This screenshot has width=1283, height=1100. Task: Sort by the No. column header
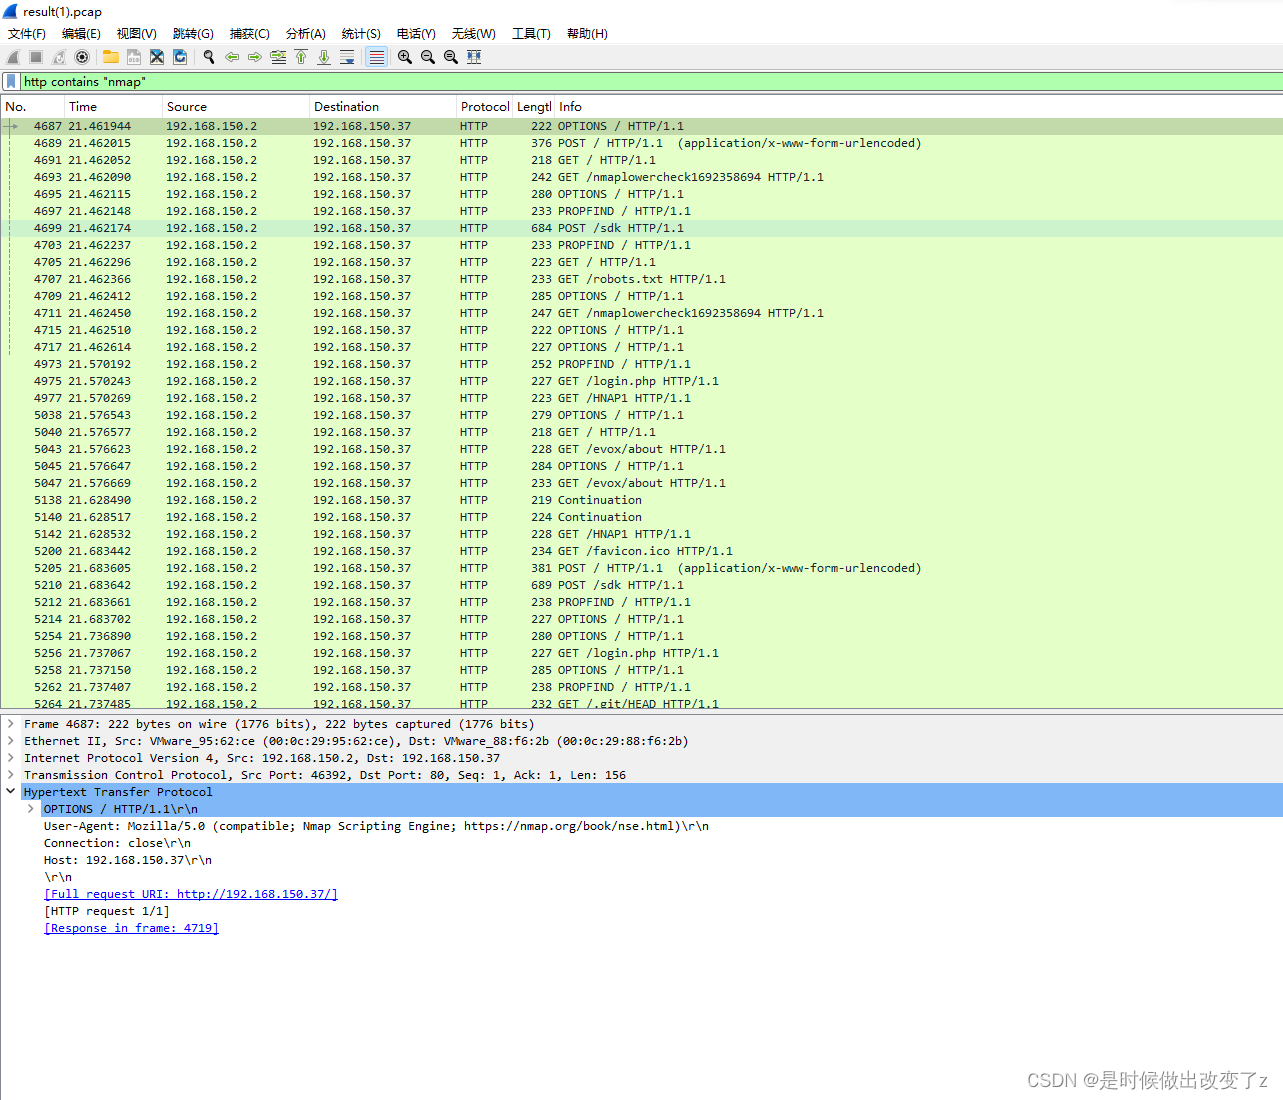click(x=32, y=107)
